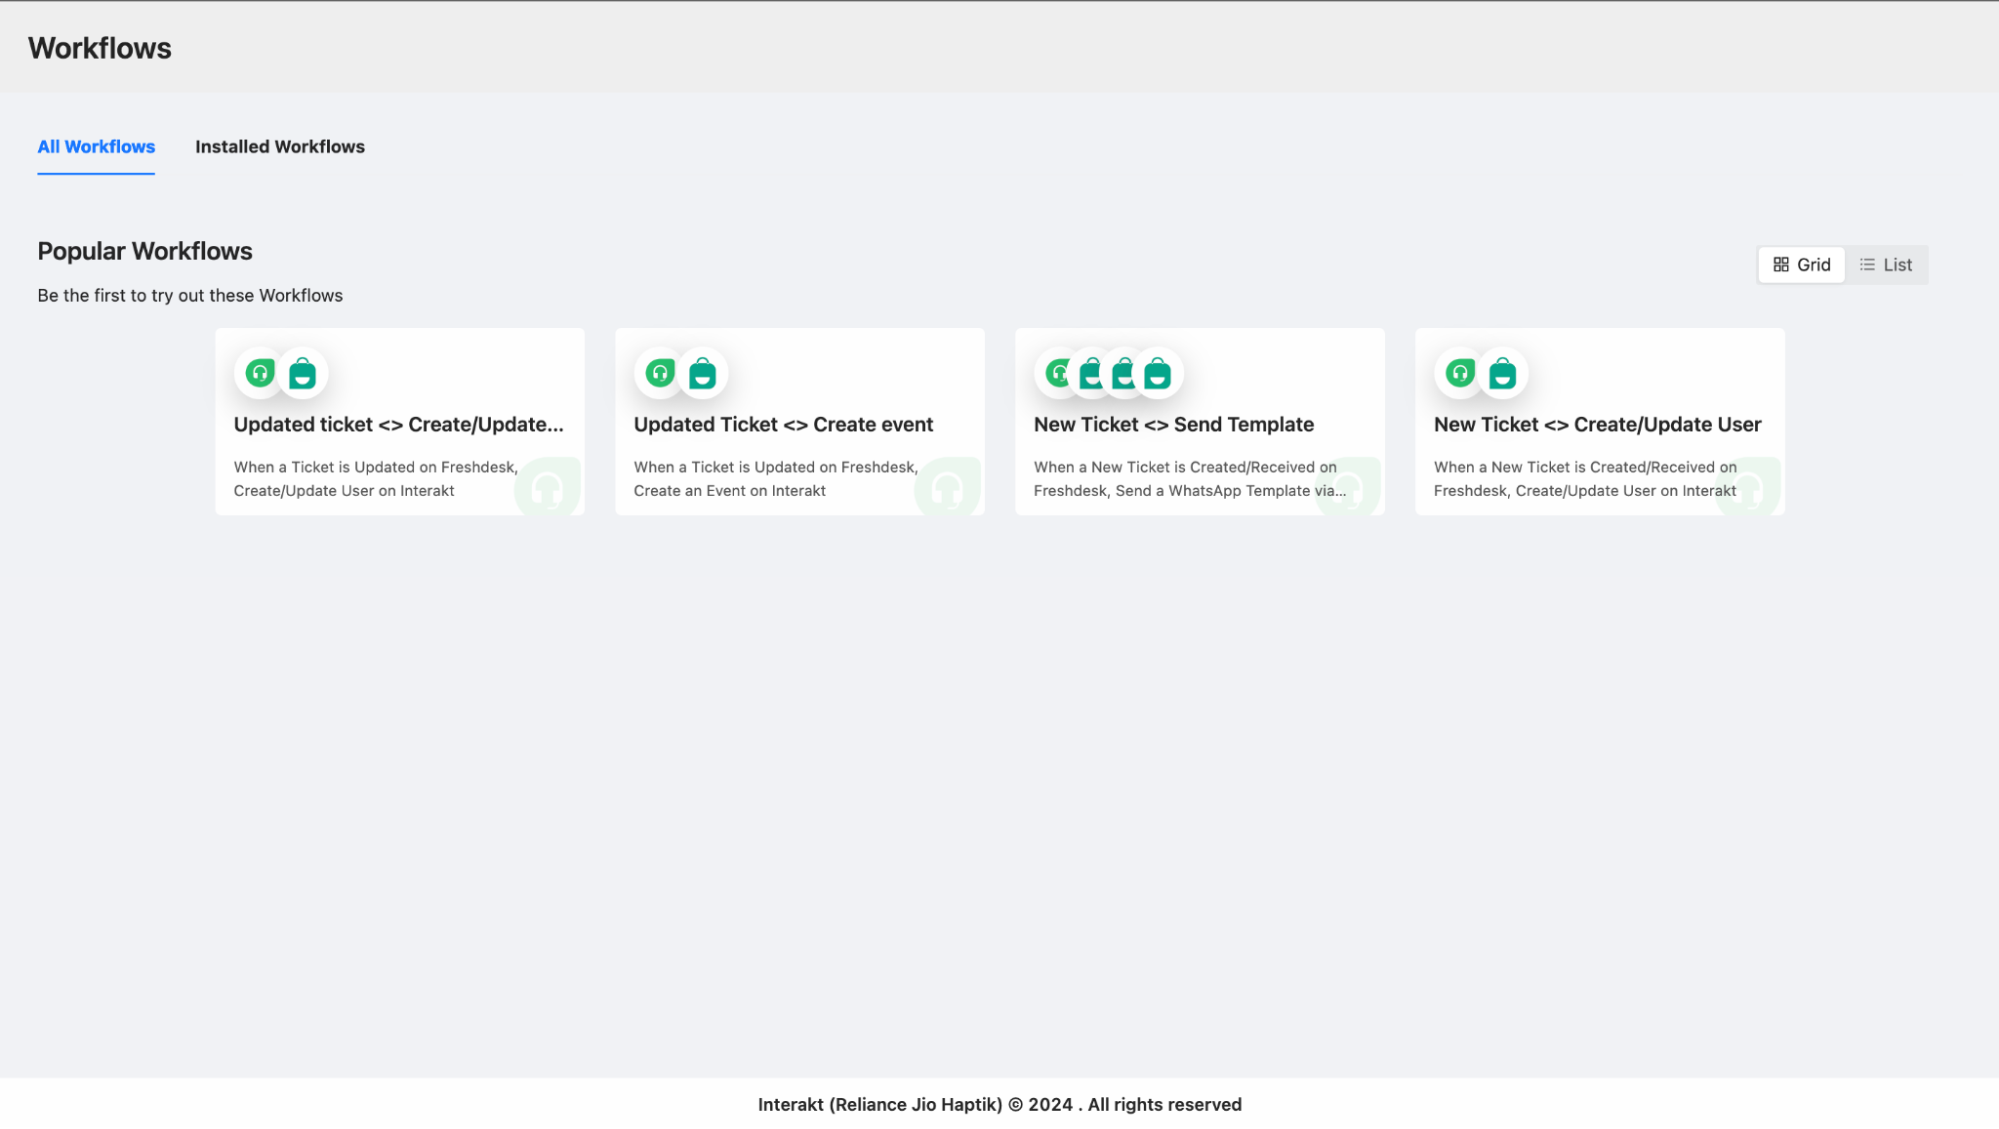
Task: Click the Freshdesk headset icon on Updated ticket Create/Update card
Action: point(259,372)
